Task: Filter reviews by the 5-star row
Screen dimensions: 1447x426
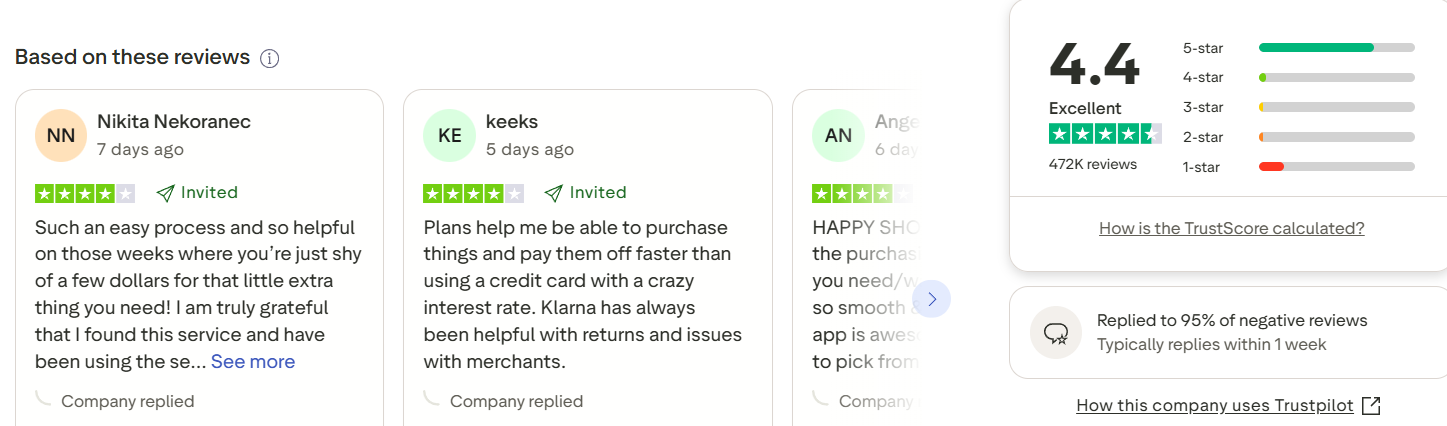Action: (x=1298, y=48)
